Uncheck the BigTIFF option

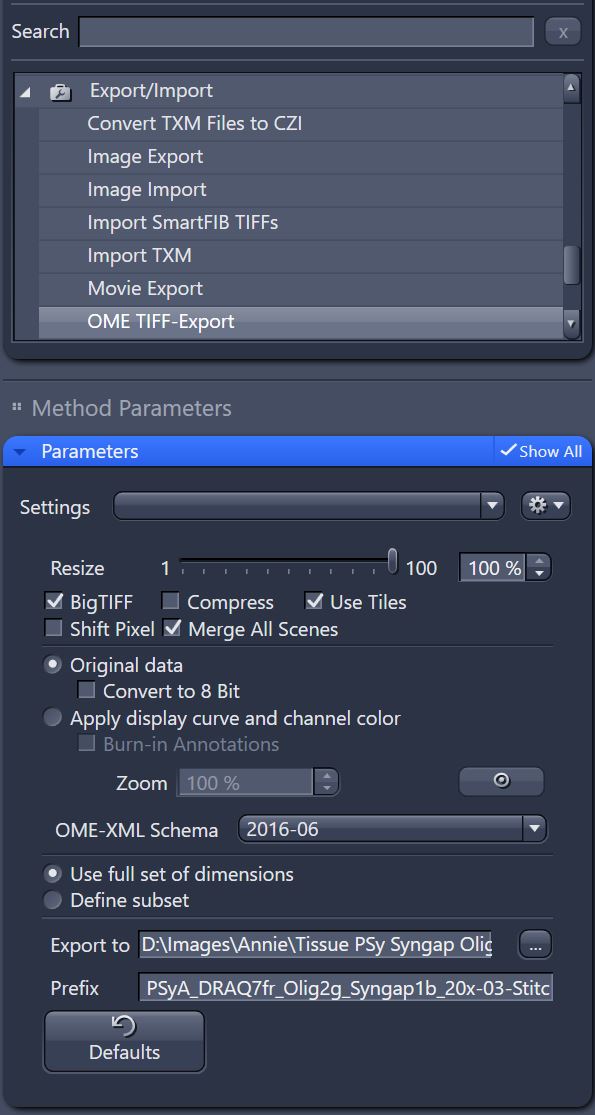pos(54,602)
